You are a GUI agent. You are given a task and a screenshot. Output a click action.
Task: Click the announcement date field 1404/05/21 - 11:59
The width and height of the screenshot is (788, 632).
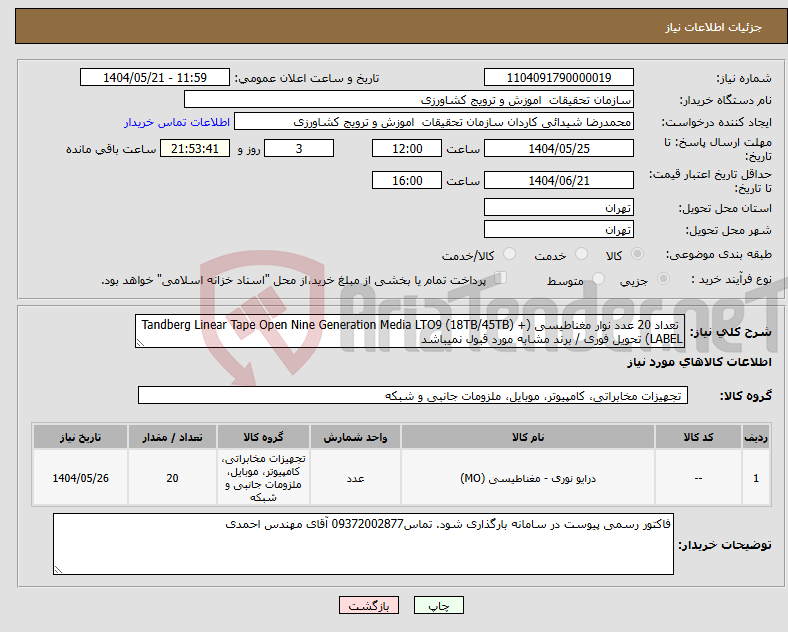tap(155, 78)
